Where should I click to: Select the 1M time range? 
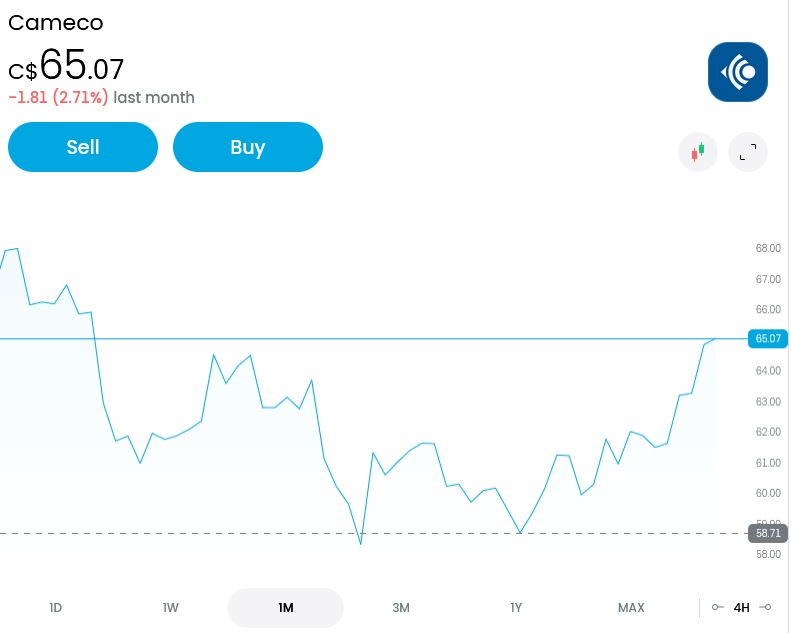click(286, 607)
